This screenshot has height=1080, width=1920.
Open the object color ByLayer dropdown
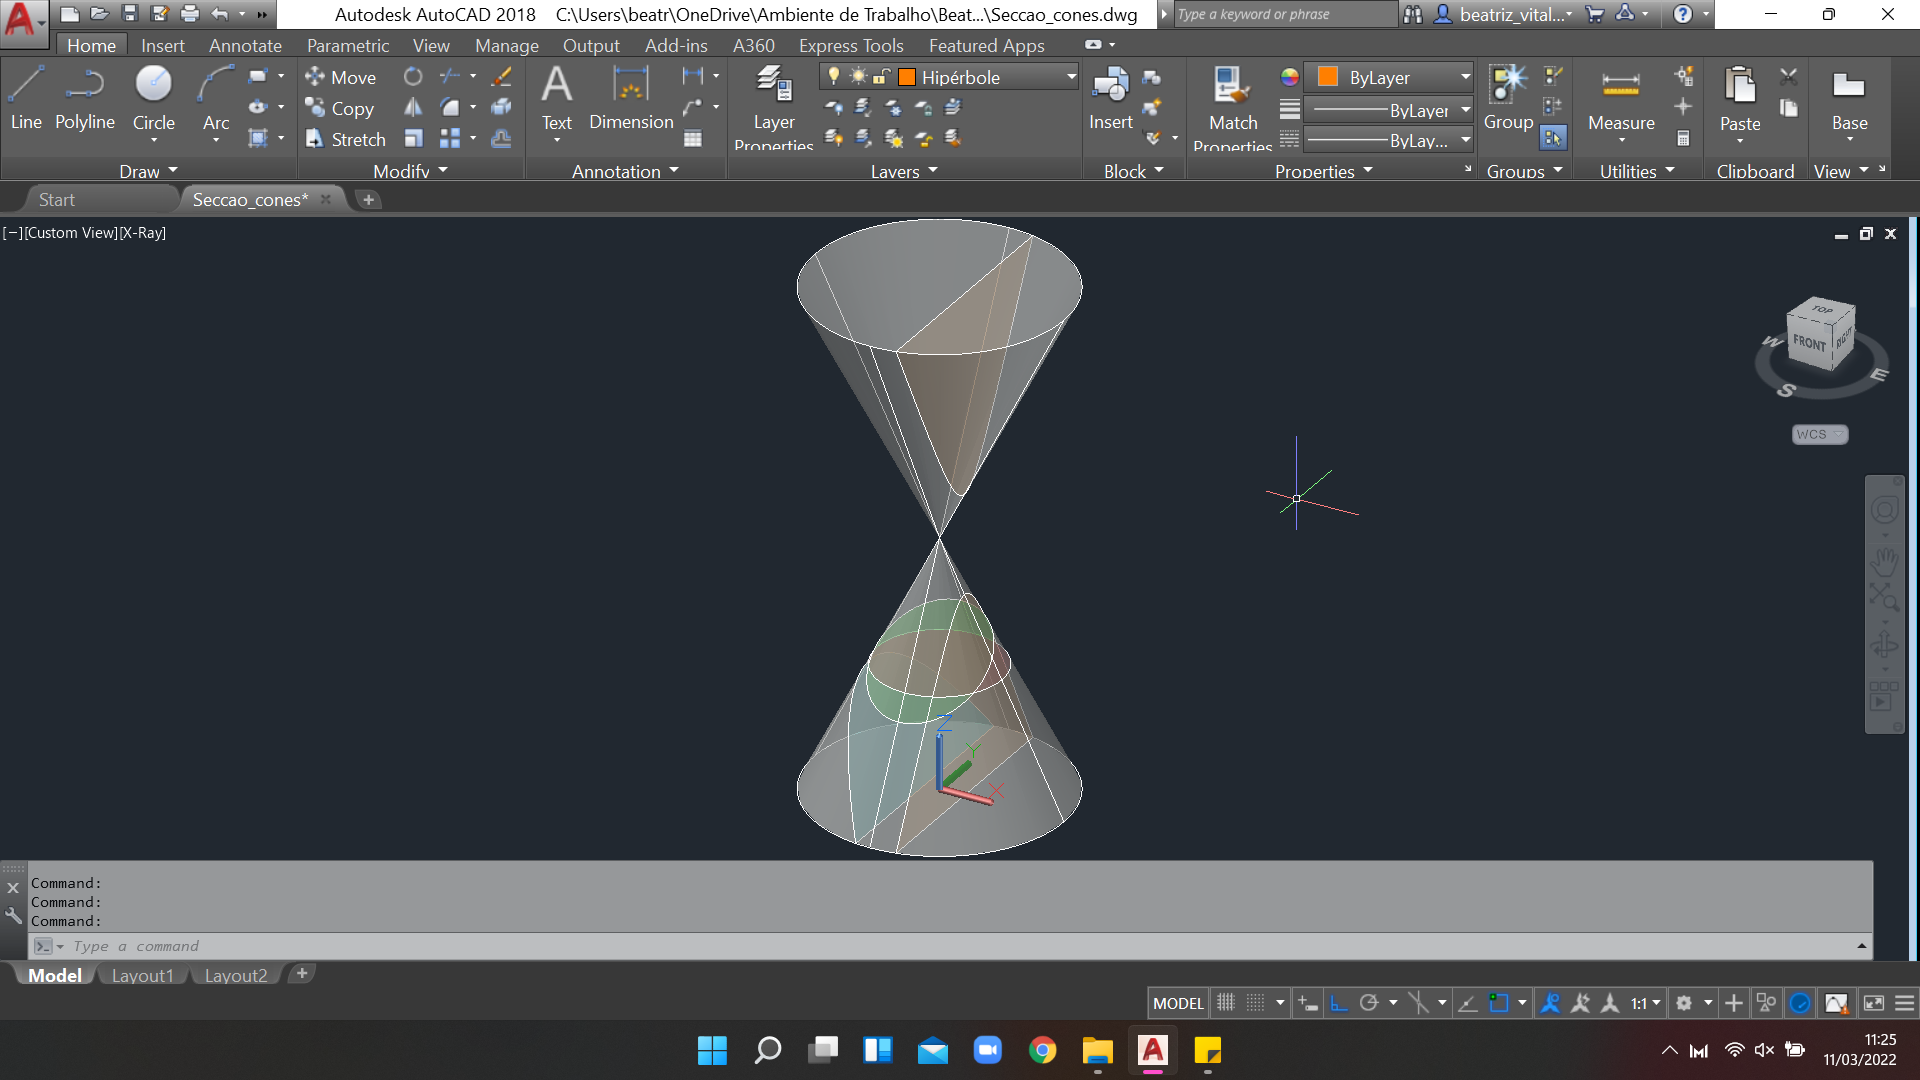click(1466, 77)
